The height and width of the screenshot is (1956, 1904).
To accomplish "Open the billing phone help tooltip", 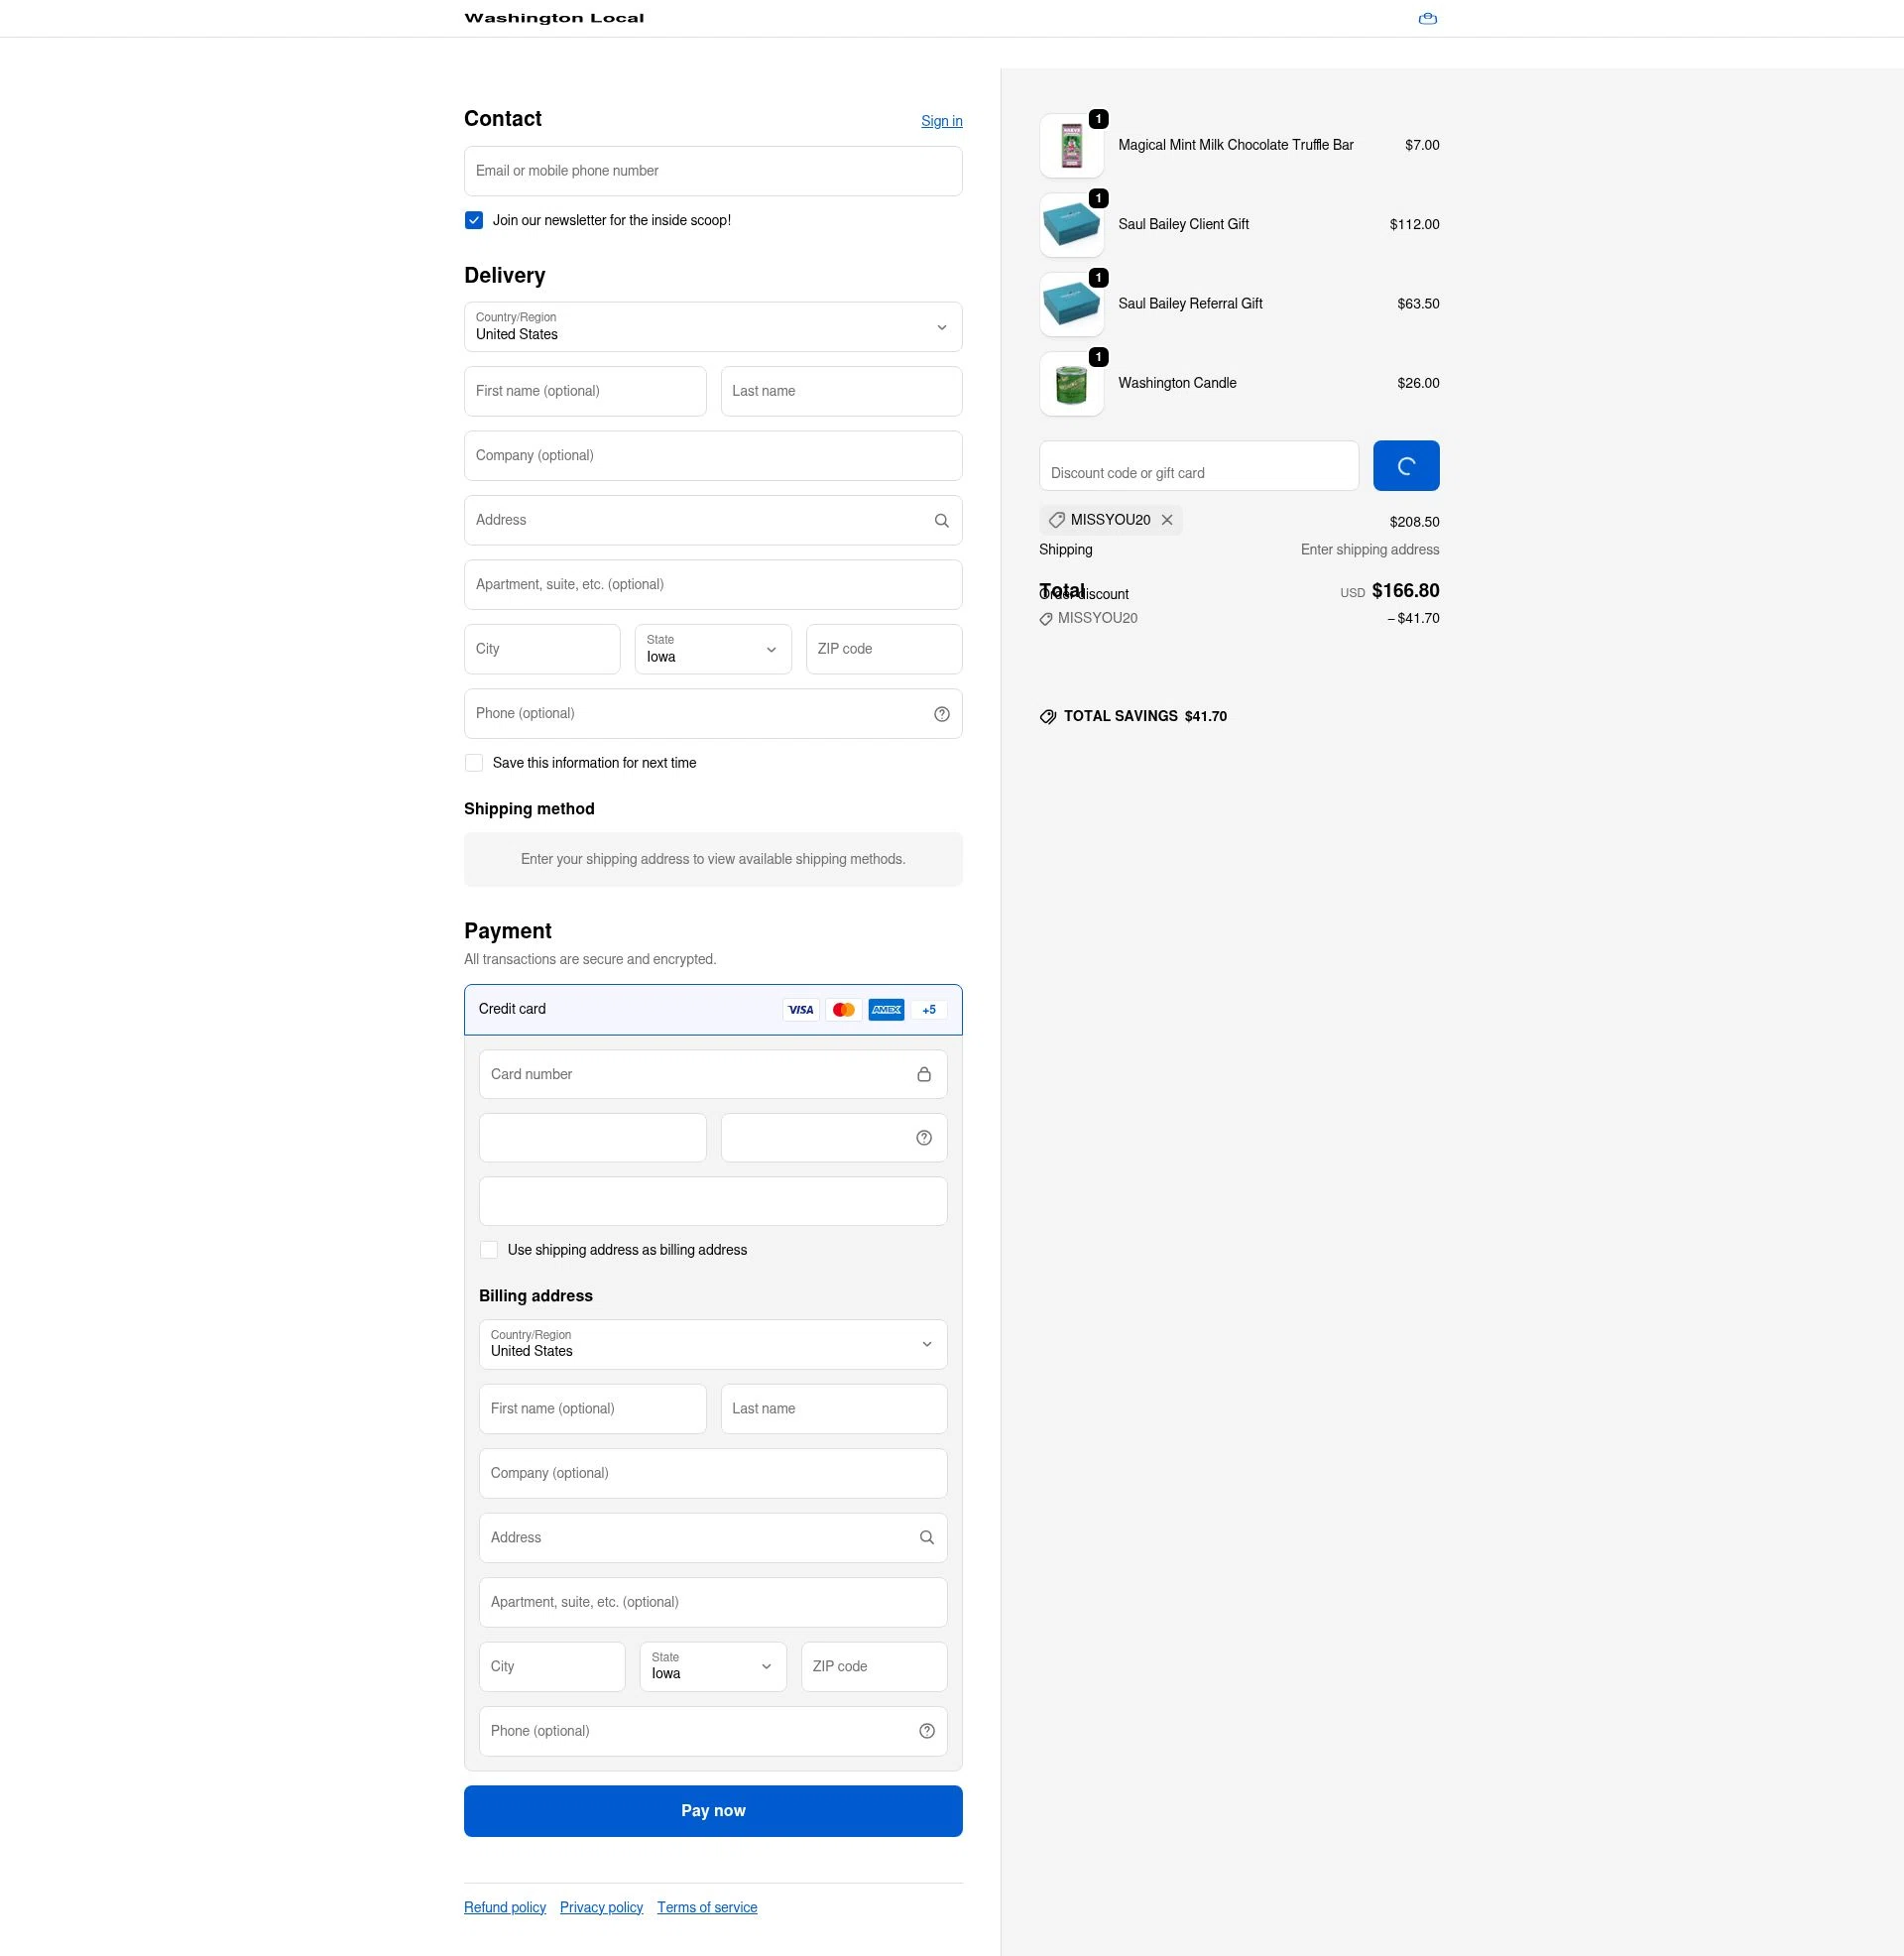I will point(926,1731).
